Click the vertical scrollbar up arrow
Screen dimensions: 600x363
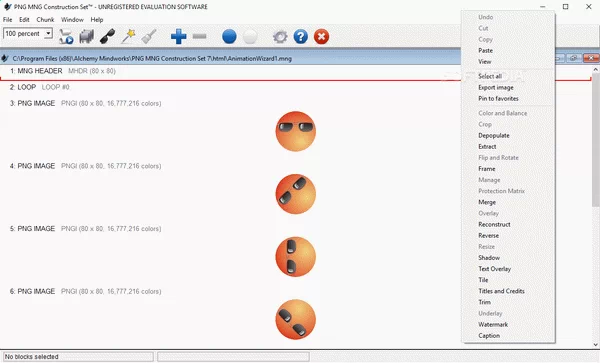coord(596,70)
